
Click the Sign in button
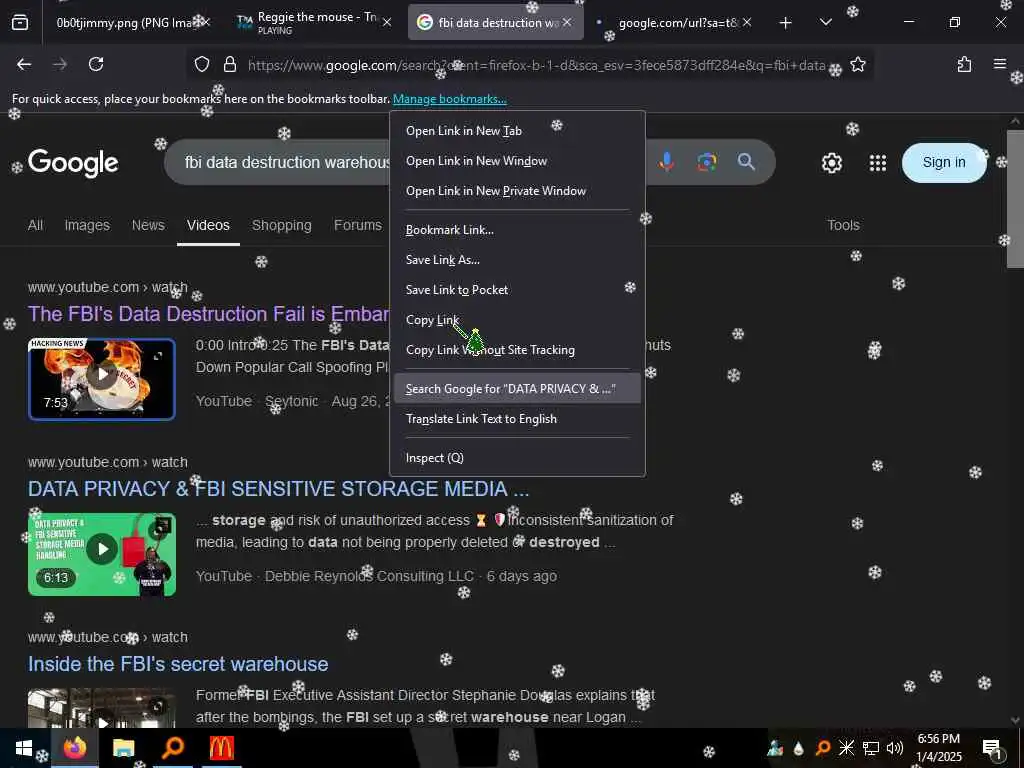[944, 163]
